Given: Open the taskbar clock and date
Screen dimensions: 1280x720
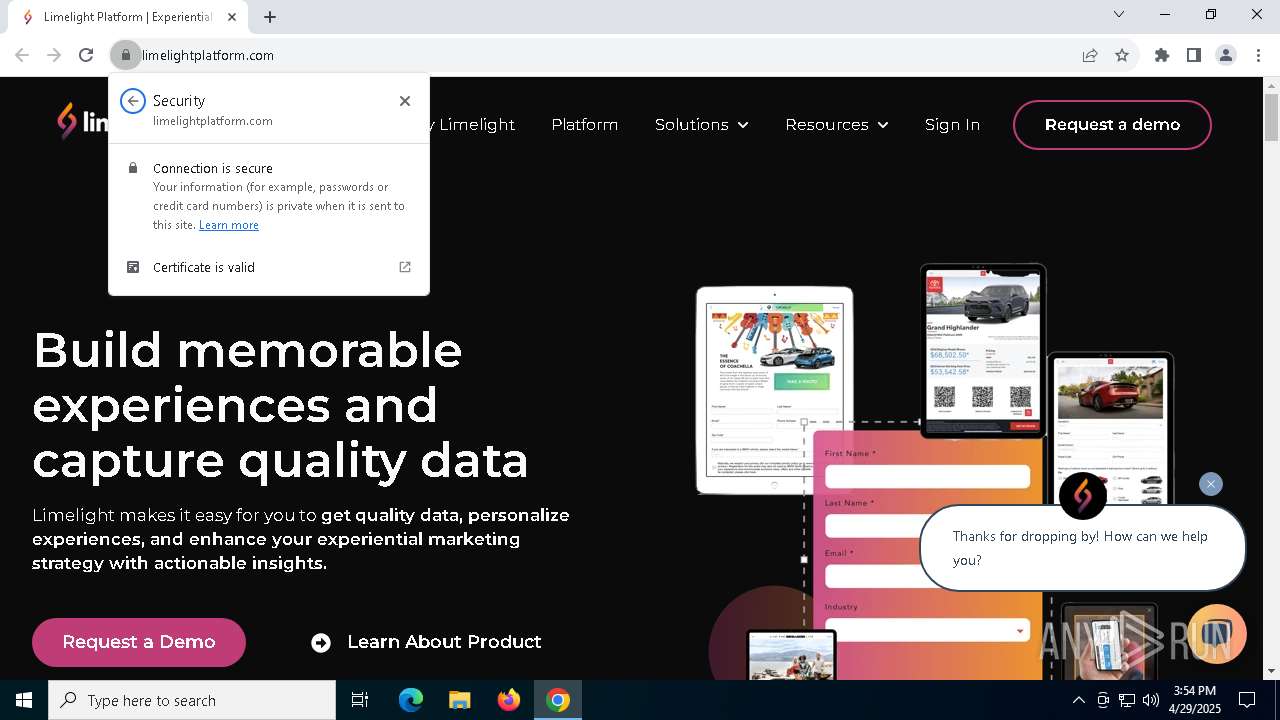Looking at the screenshot, I should (1194, 700).
